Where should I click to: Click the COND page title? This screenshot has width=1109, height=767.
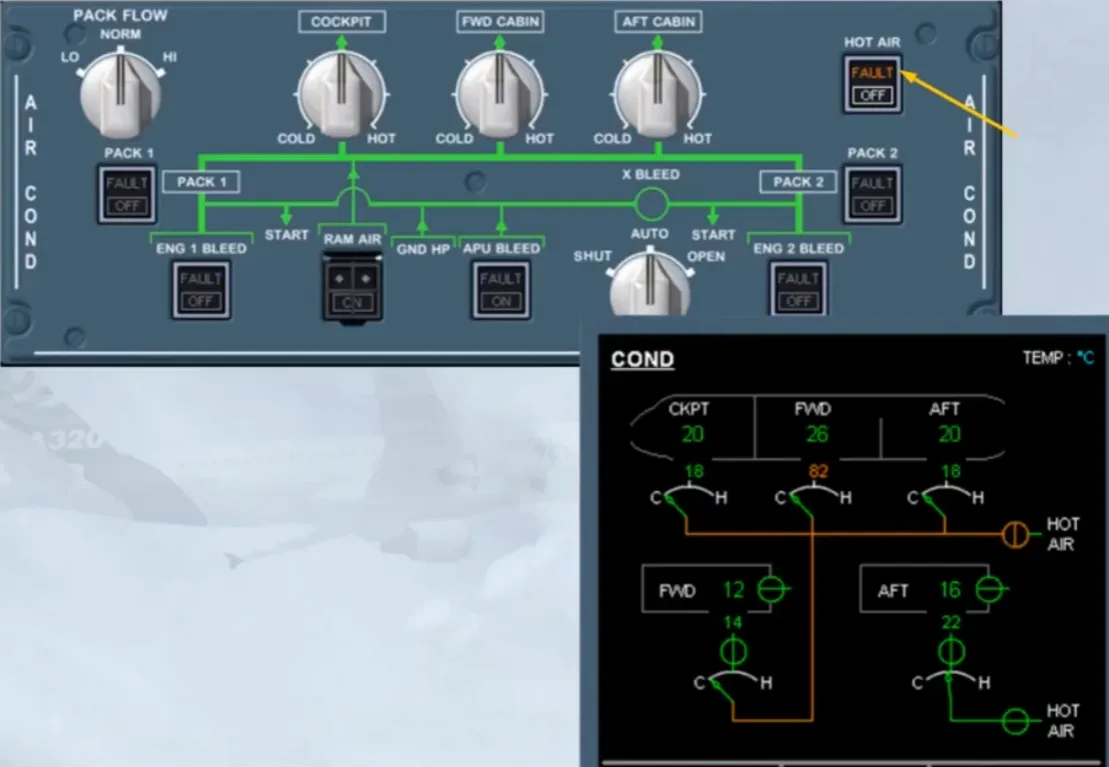(642, 359)
